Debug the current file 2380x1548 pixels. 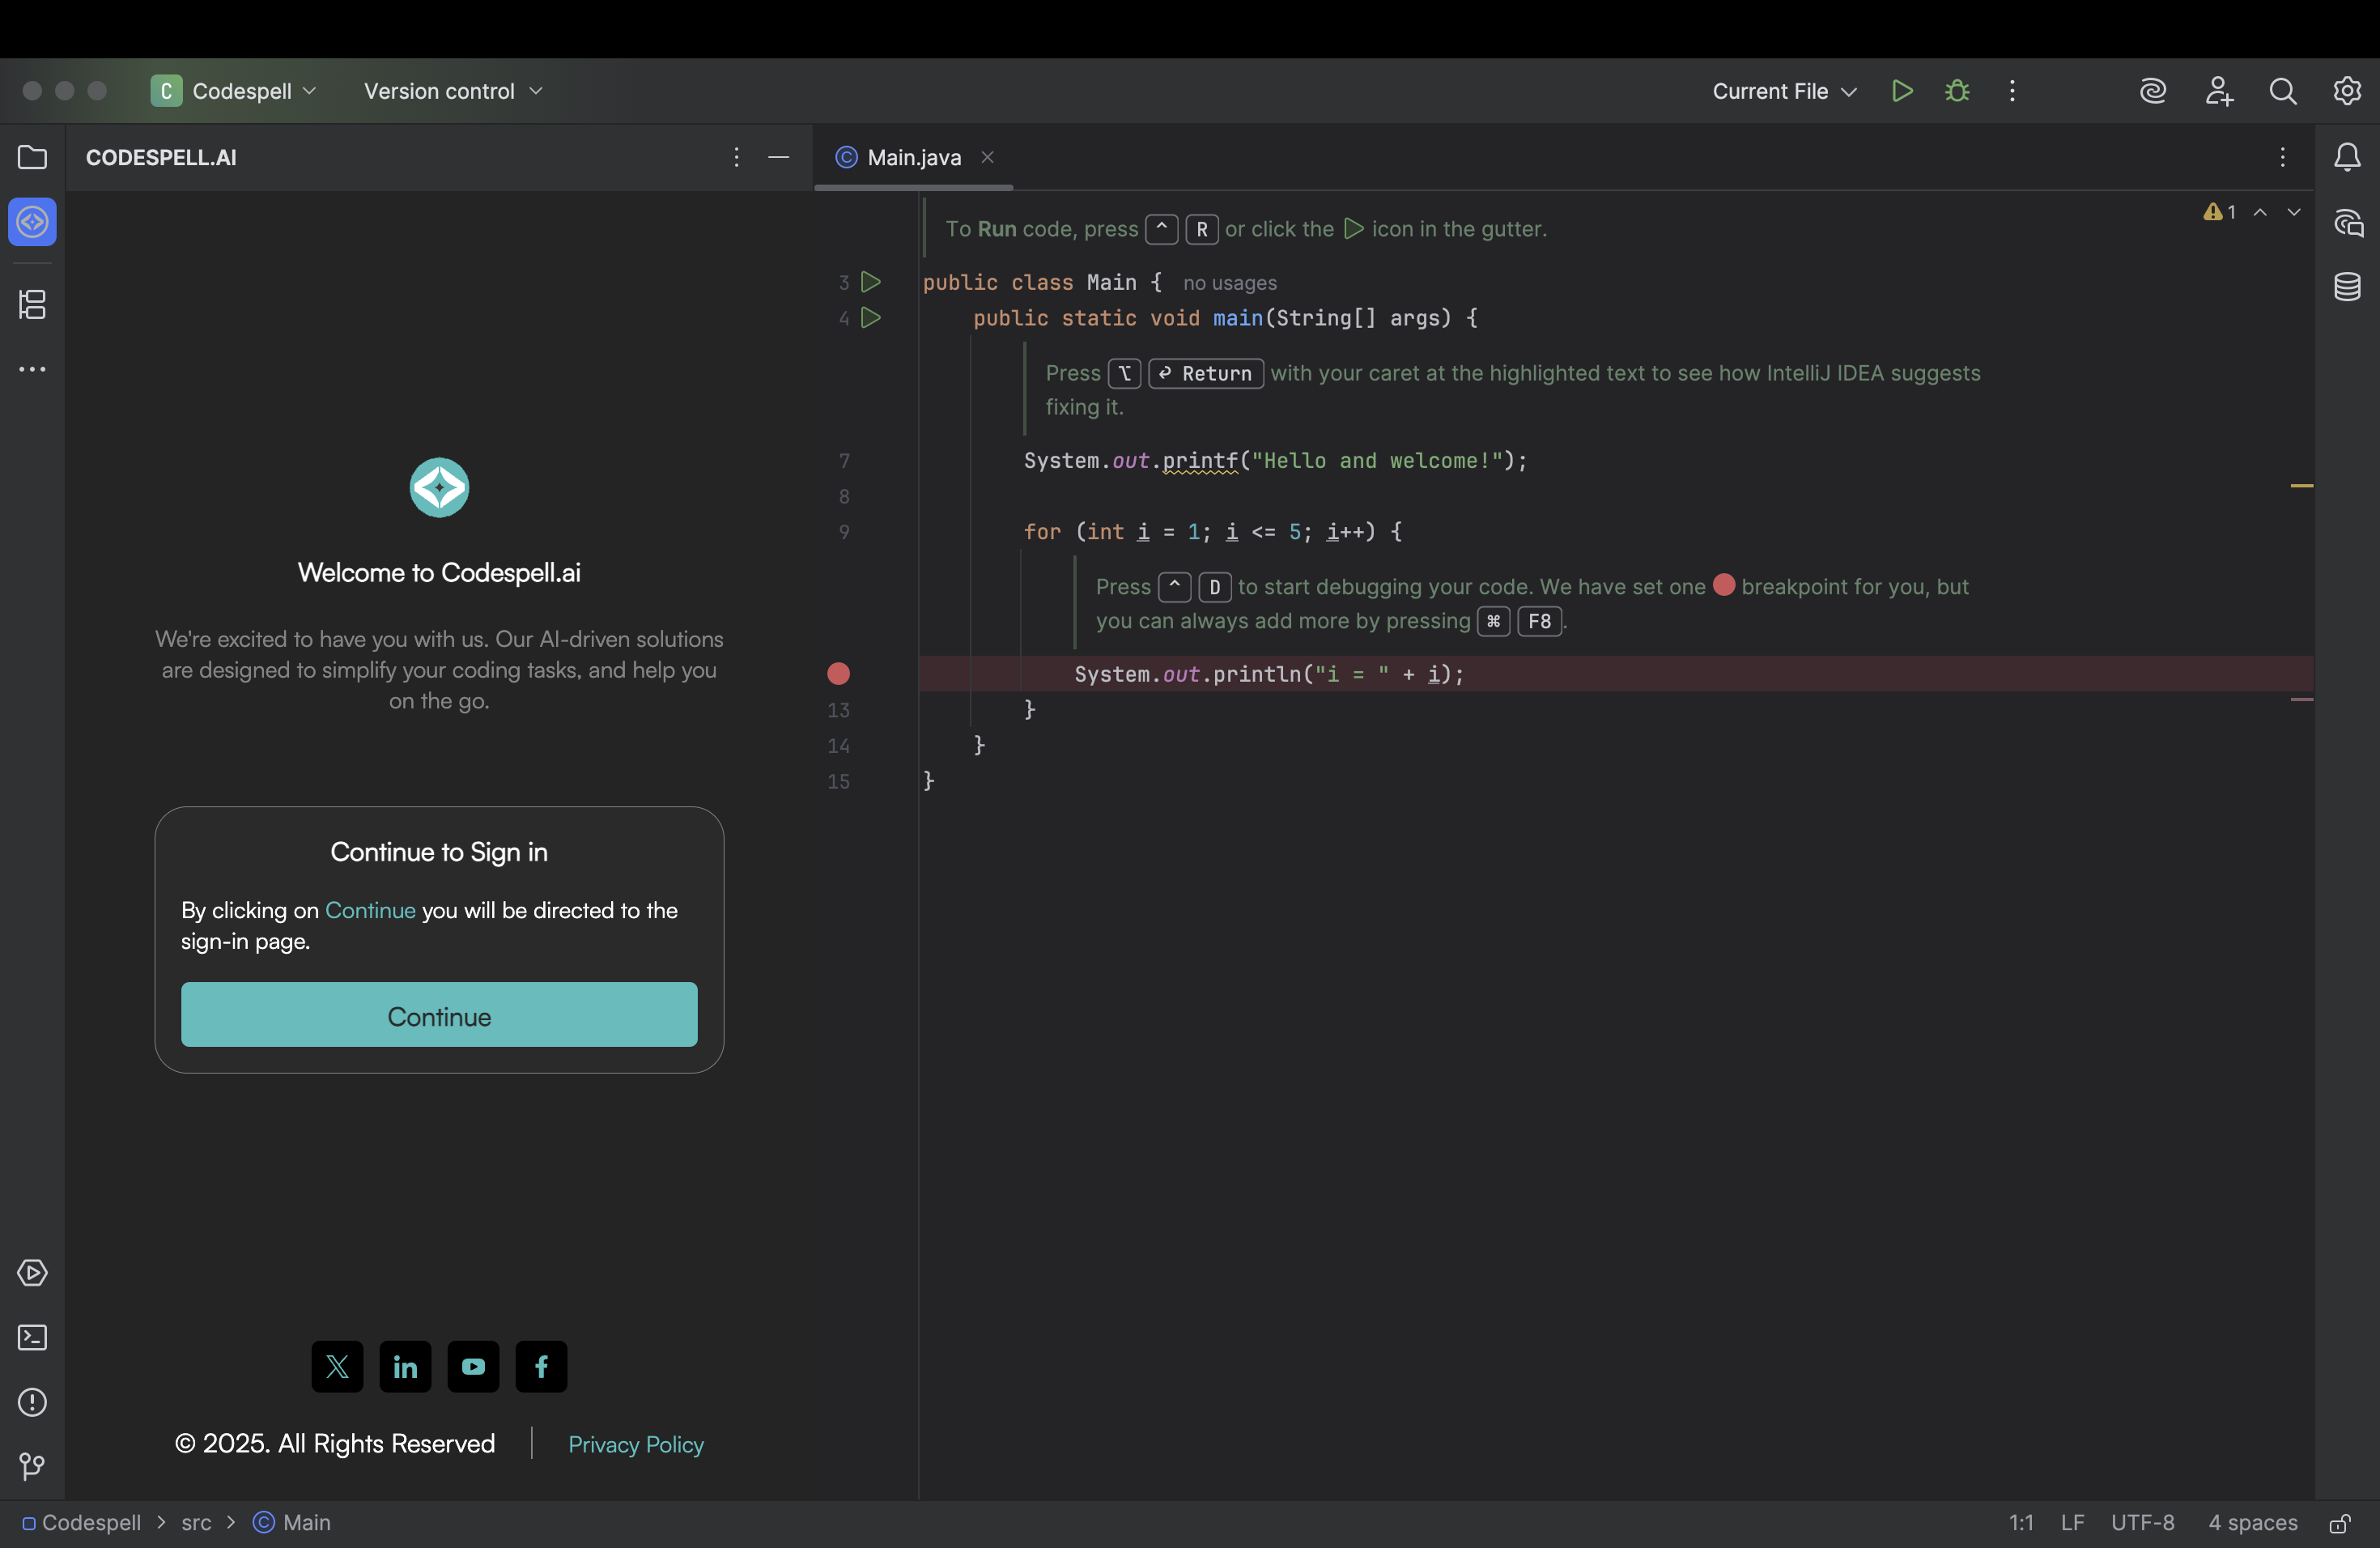(x=1957, y=91)
